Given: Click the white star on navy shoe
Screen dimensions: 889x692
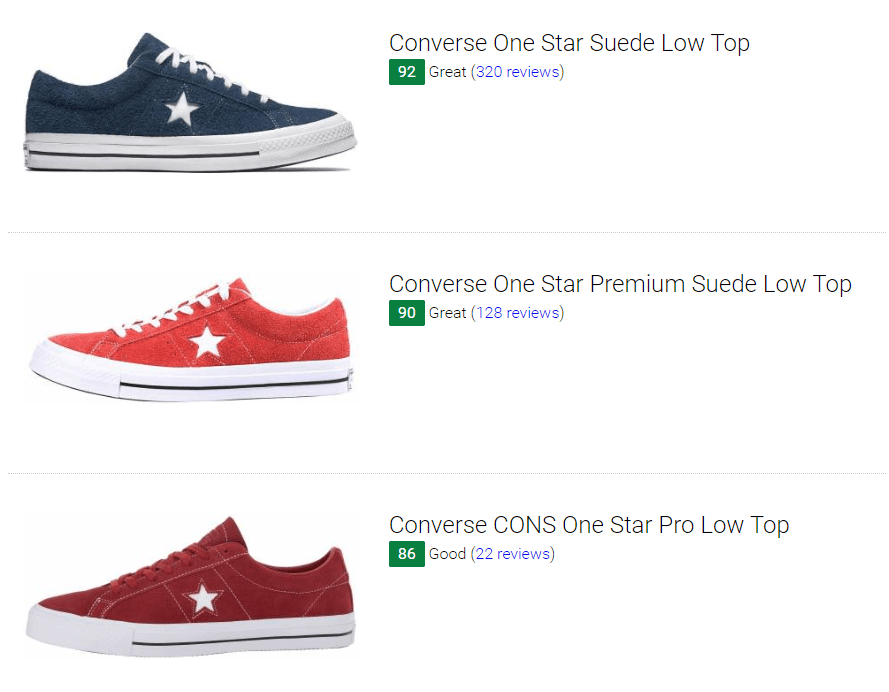Looking at the screenshot, I should [x=181, y=109].
